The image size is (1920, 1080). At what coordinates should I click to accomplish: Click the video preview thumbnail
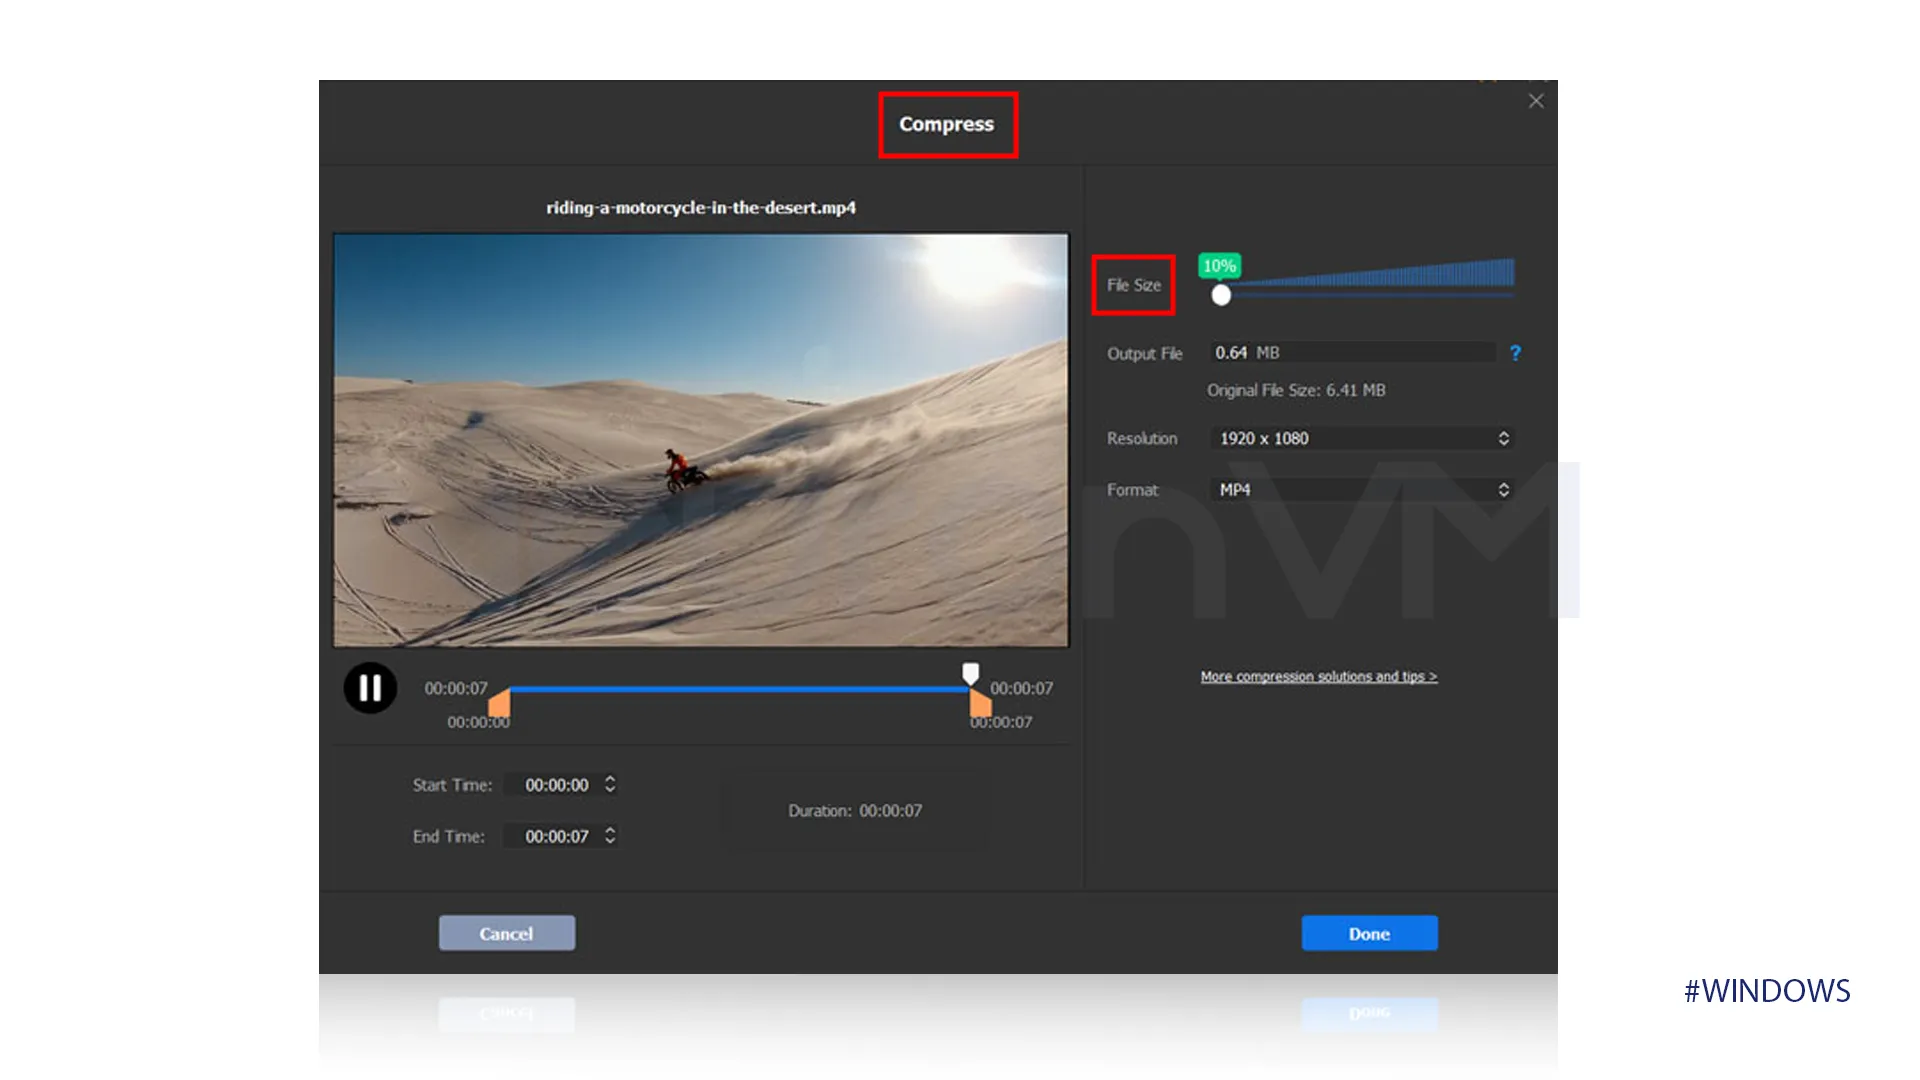pos(700,439)
